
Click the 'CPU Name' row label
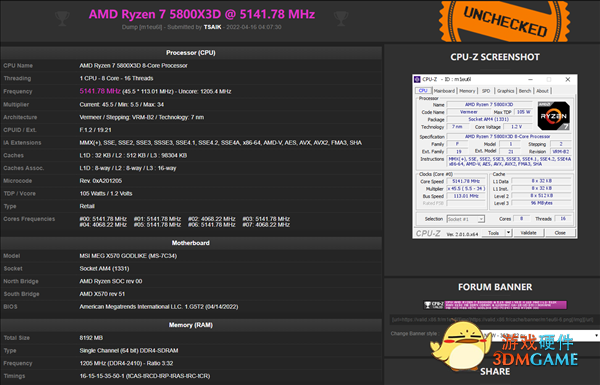(x=18, y=66)
